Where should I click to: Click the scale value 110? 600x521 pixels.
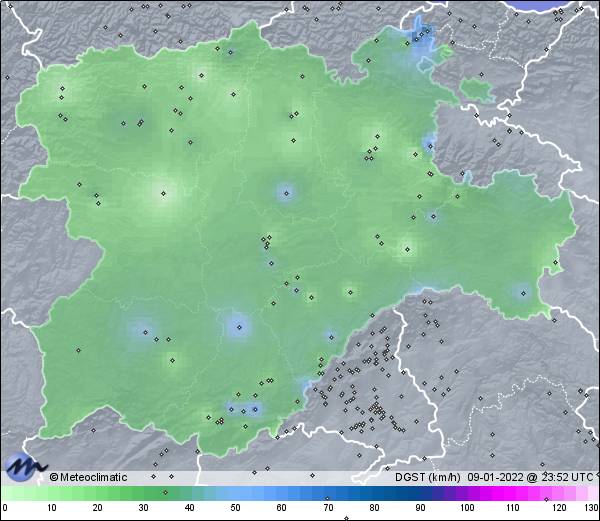tap(513, 508)
